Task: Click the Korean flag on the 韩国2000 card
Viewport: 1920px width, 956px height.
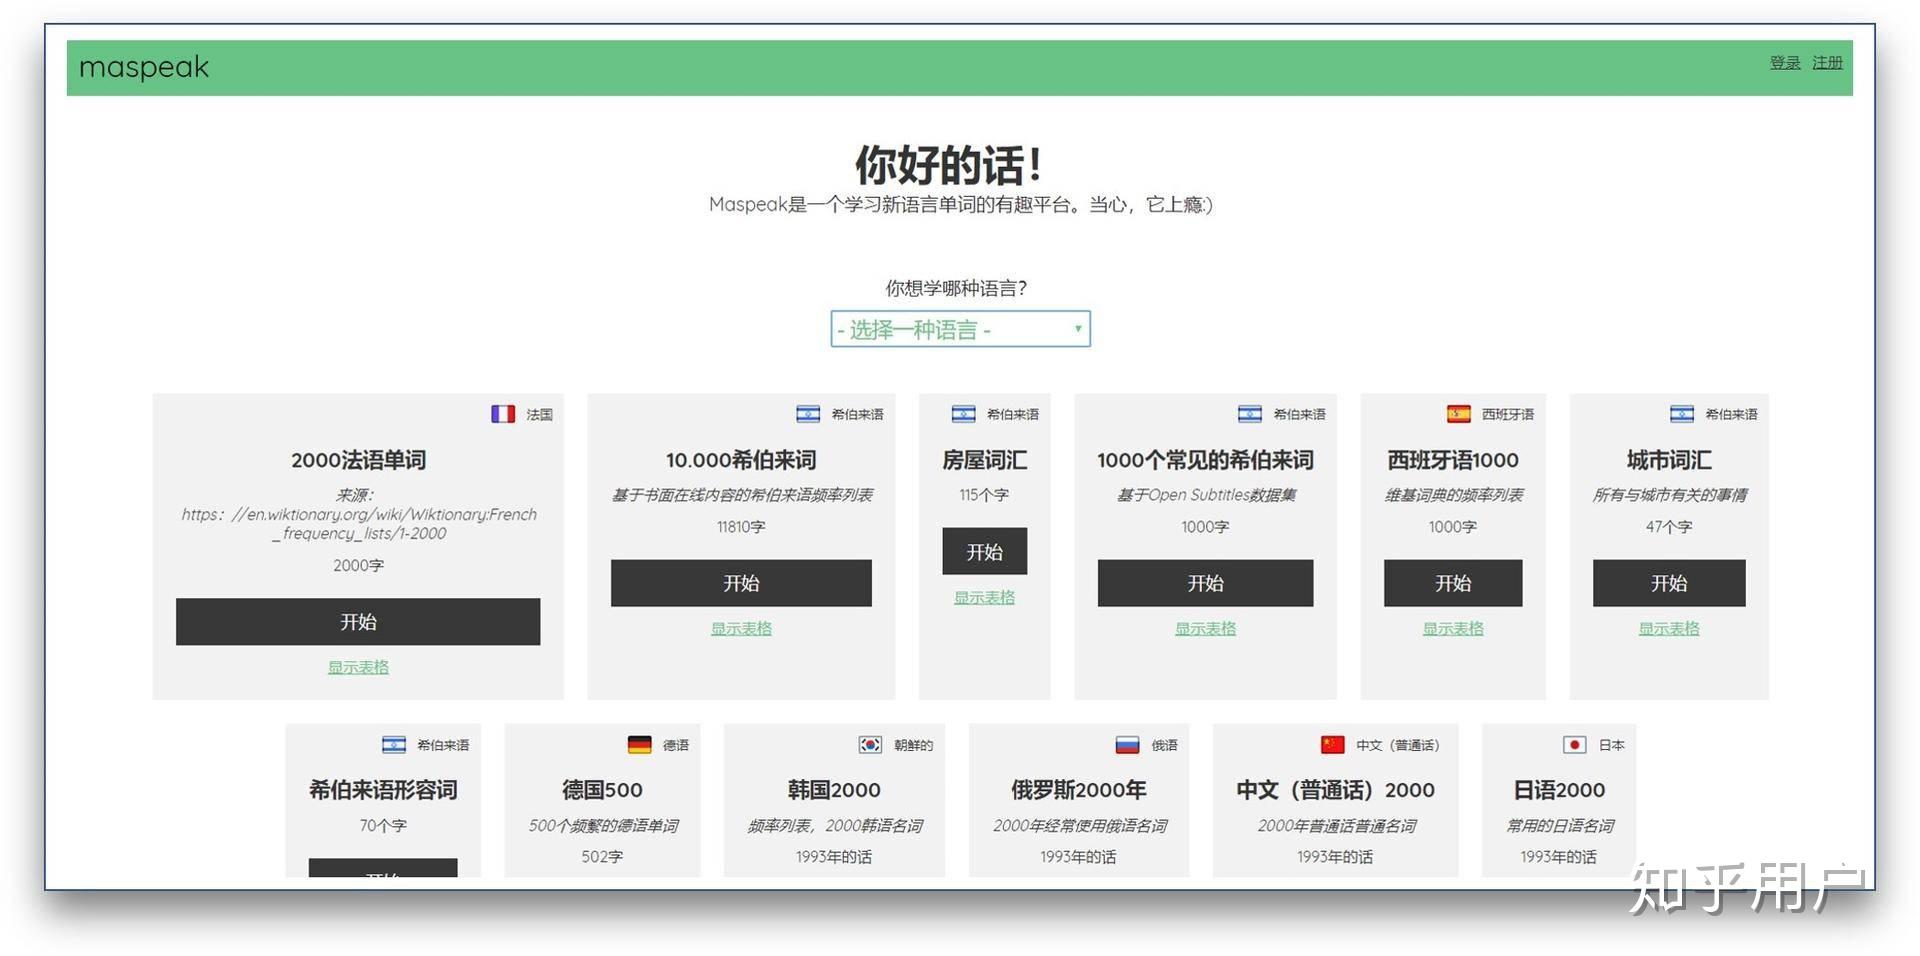Action: (x=869, y=744)
